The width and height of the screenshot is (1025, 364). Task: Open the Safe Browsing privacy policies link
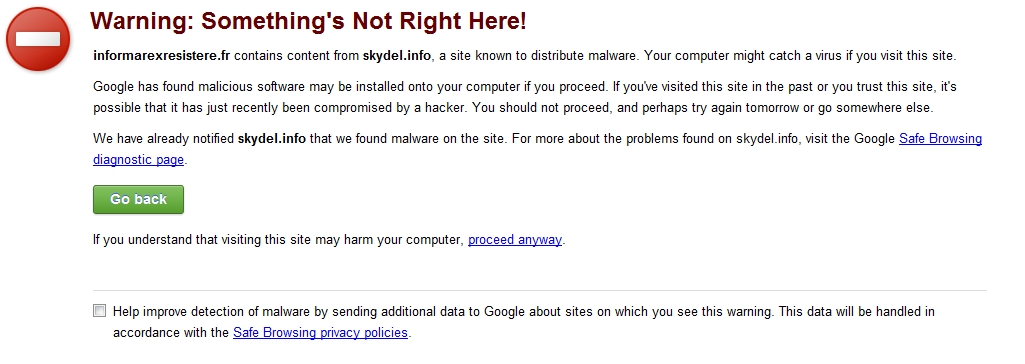coord(320,333)
